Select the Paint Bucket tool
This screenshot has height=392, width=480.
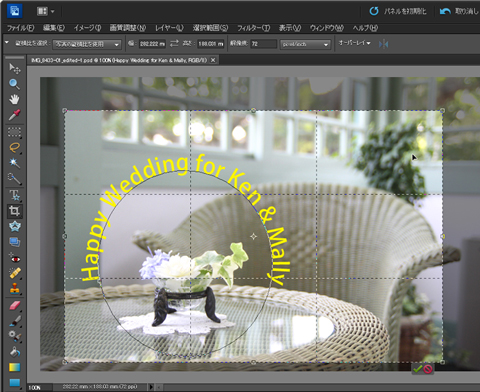tap(14, 351)
